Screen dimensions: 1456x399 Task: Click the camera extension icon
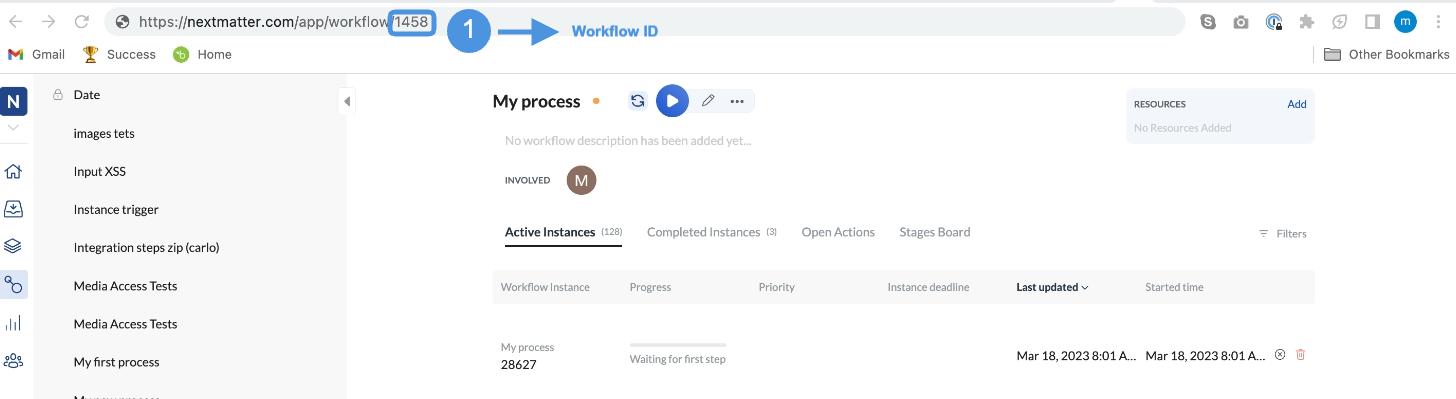tap(1241, 21)
